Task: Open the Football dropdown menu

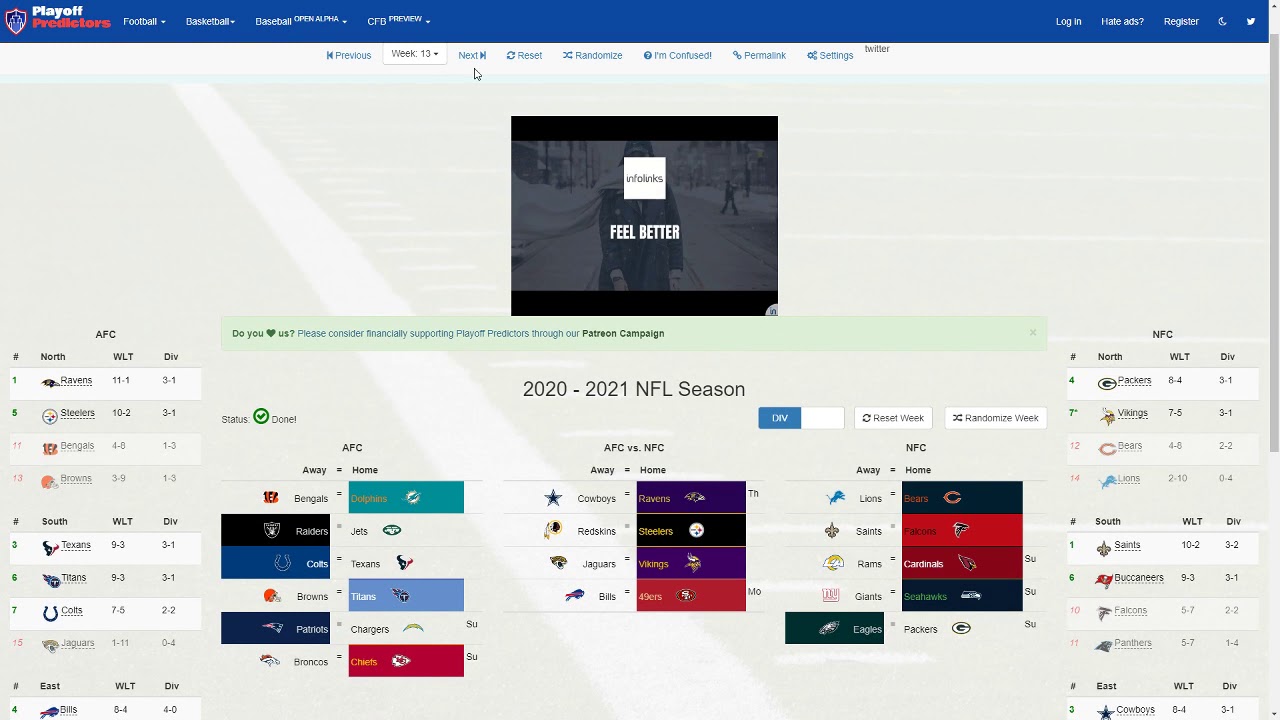Action: (144, 21)
